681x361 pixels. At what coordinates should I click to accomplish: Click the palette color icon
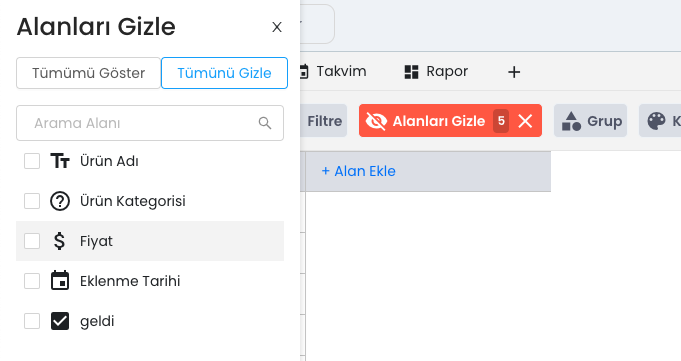pyautogui.click(x=656, y=121)
